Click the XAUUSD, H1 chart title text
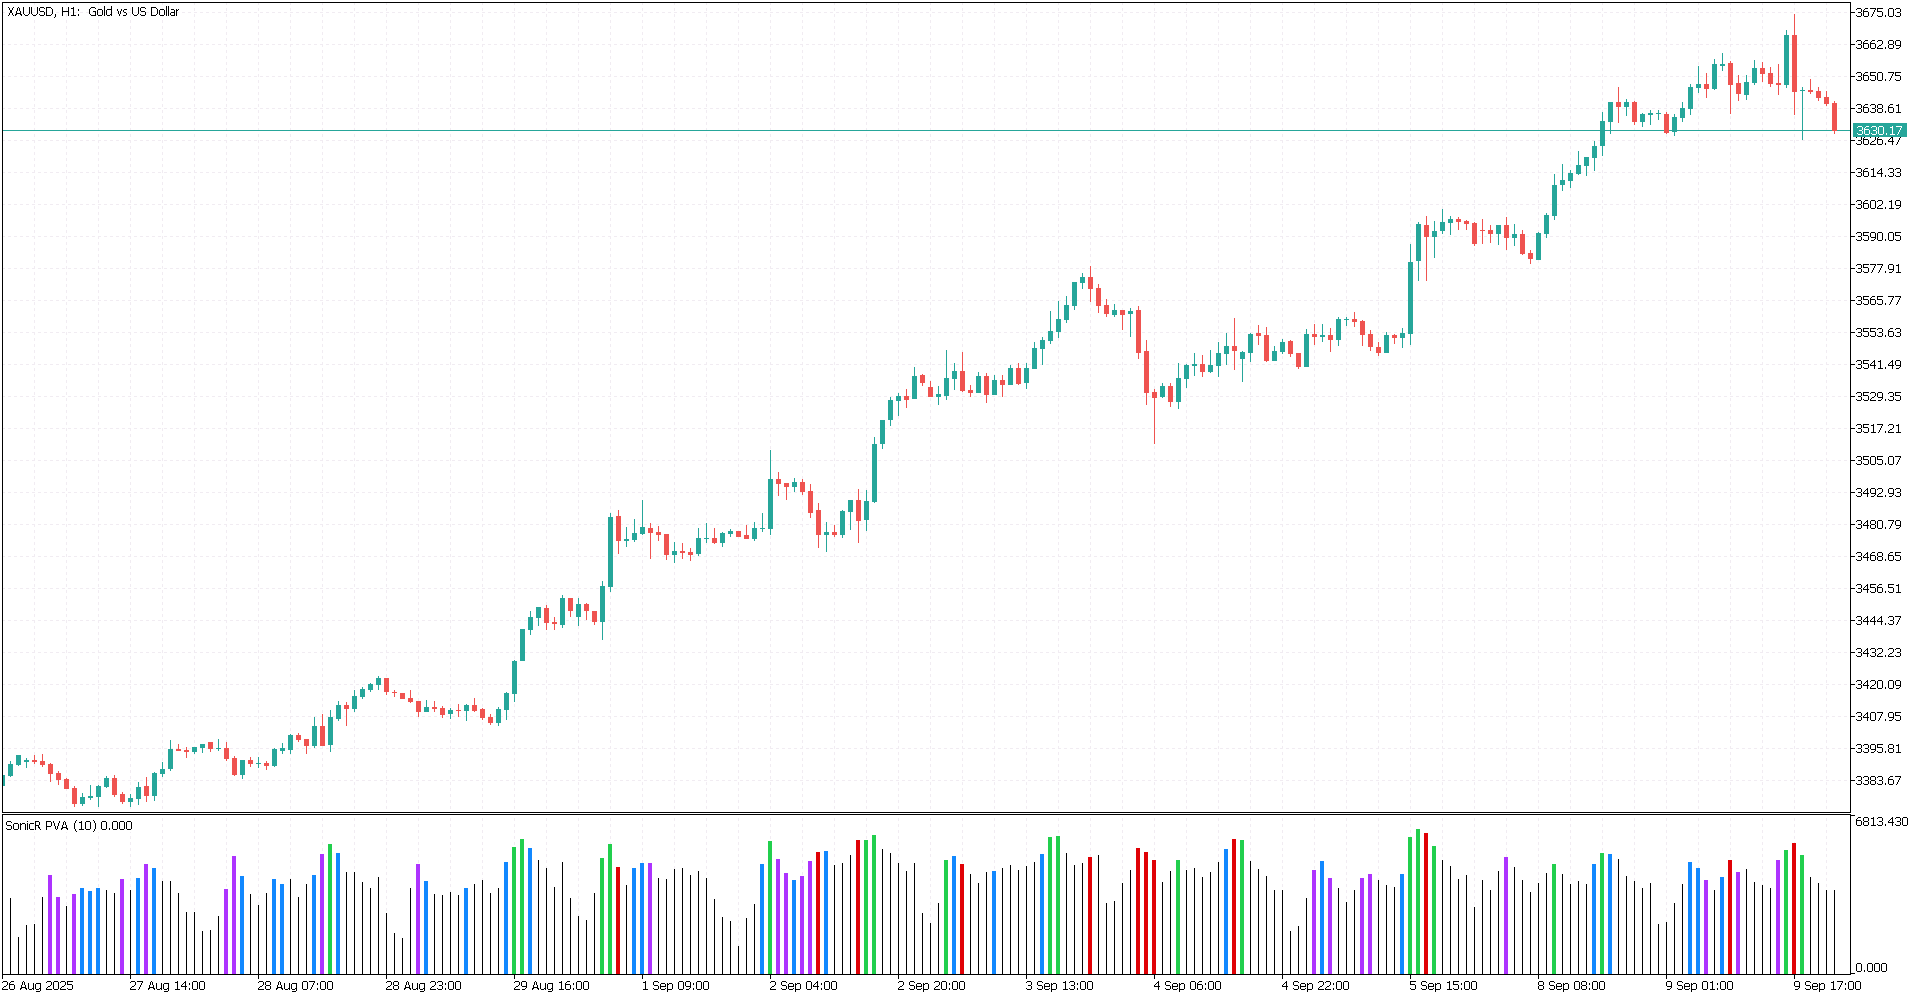 pos(93,12)
